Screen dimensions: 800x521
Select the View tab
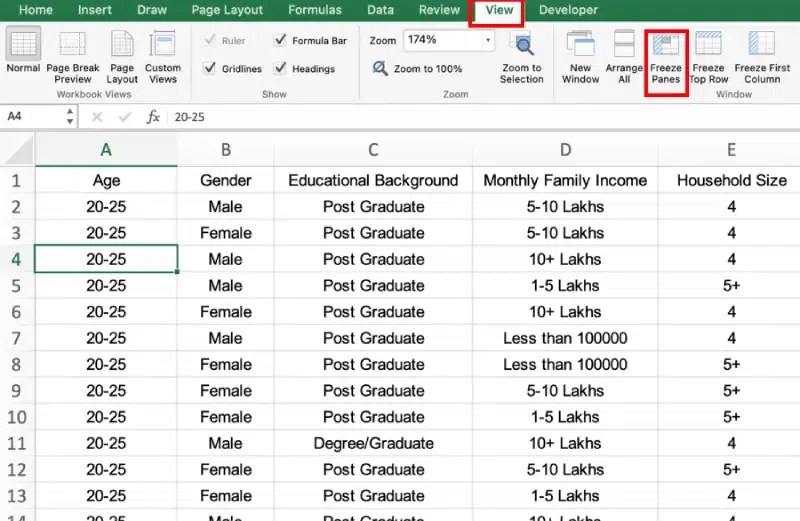click(498, 10)
